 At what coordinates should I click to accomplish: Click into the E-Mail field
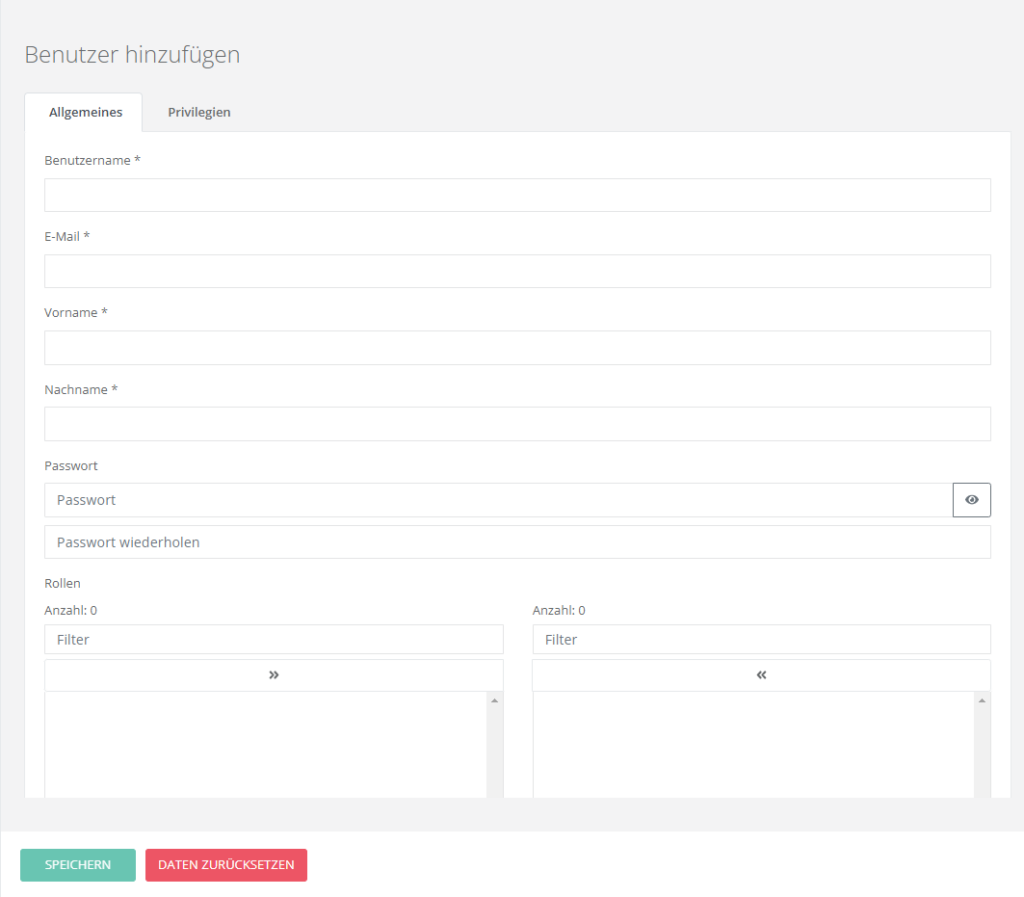[x=517, y=271]
